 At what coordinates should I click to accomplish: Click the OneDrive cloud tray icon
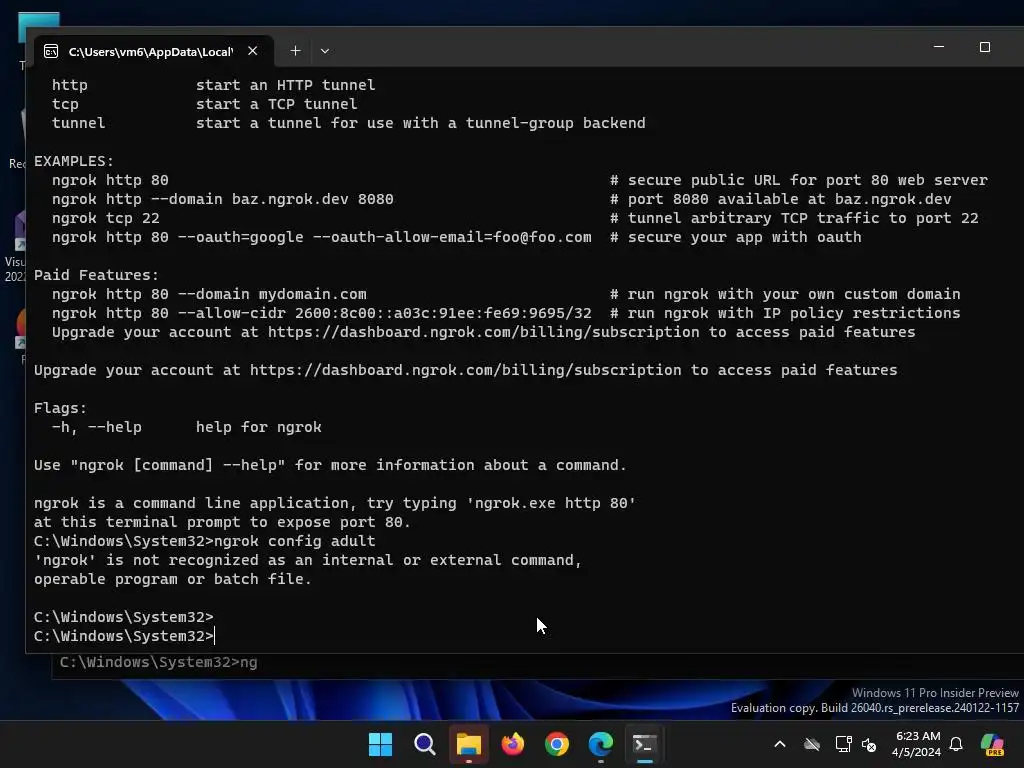tap(812, 744)
